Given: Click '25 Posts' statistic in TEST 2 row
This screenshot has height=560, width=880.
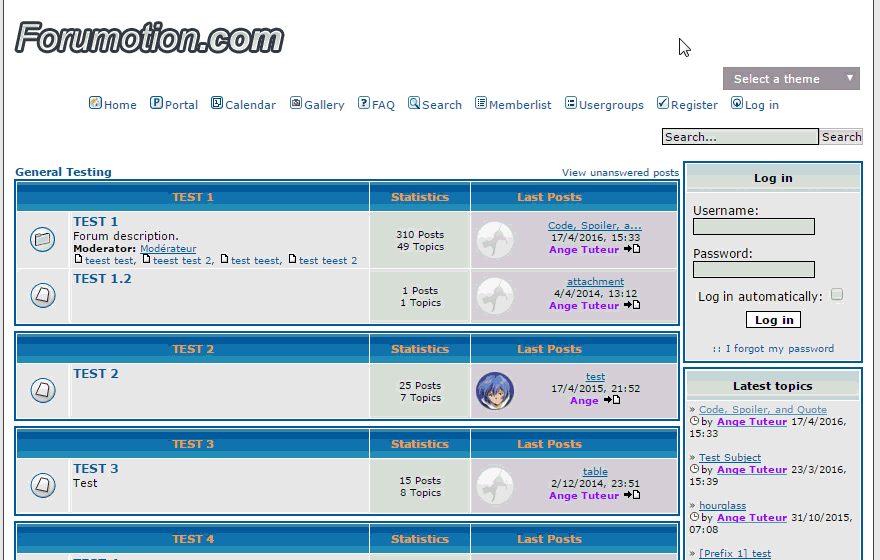Looking at the screenshot, I should tap(420, 385).
